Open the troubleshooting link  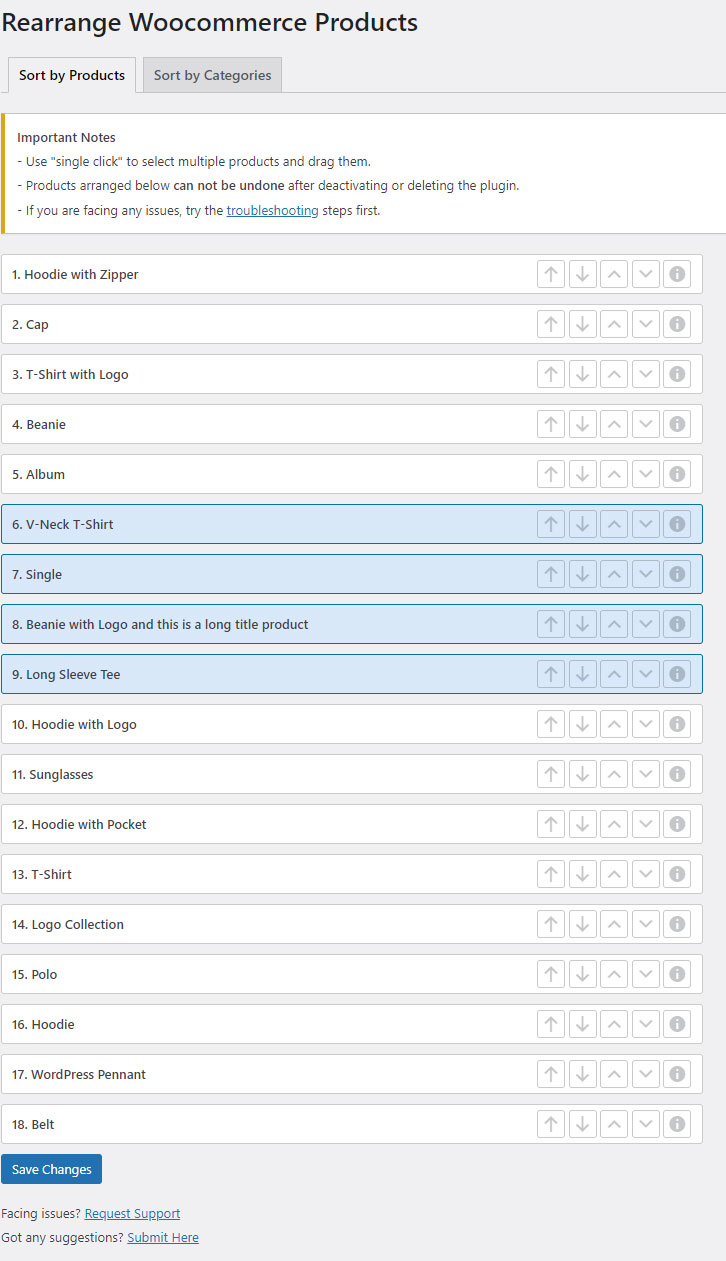point(272,210)
